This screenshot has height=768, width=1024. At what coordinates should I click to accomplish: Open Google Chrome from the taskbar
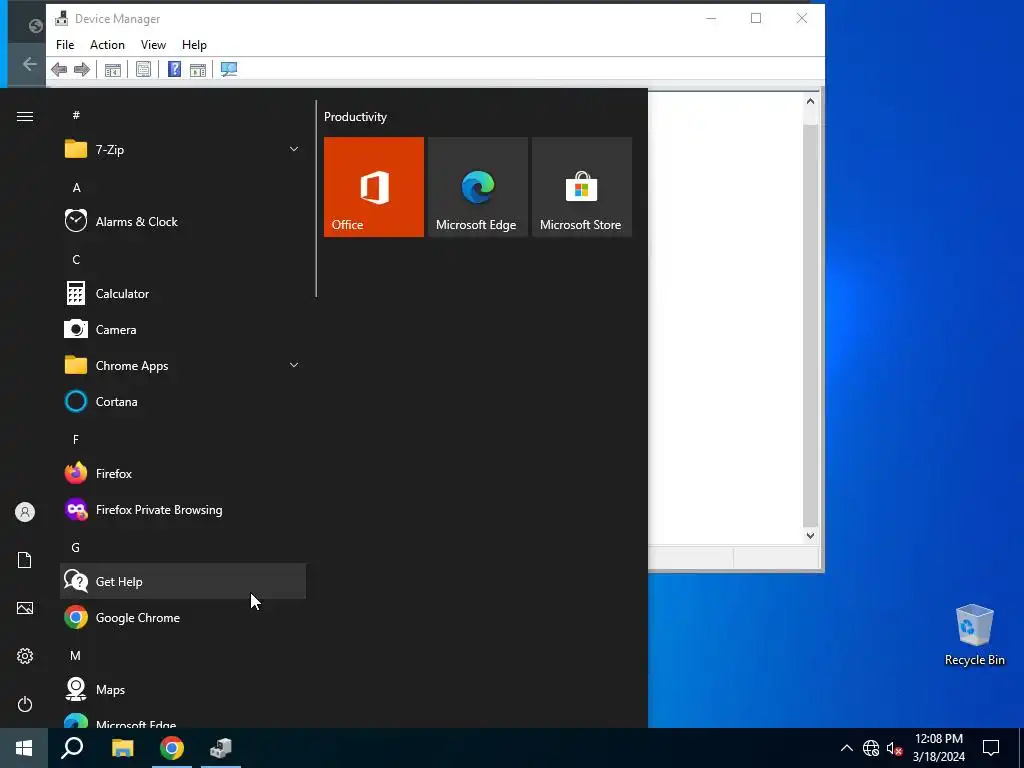click(x=172, y=748)
